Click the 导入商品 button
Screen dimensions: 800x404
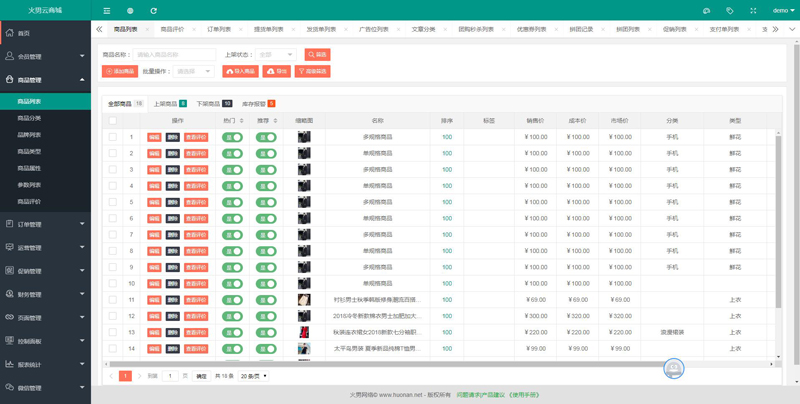(x=240, y=71)
